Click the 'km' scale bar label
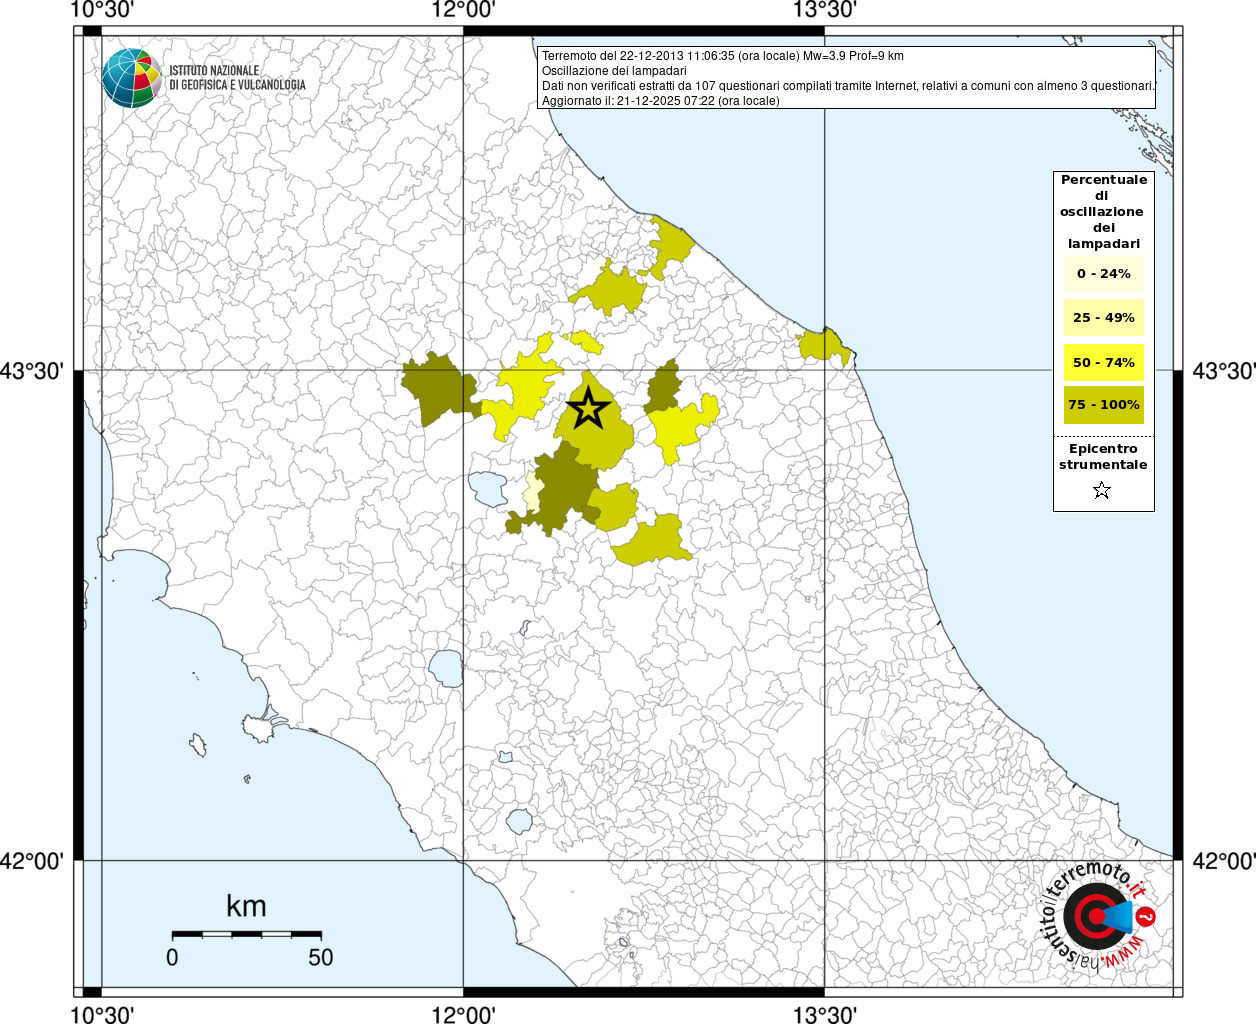Screen dimensions: 1256x1024 click(x=246, y=906)
